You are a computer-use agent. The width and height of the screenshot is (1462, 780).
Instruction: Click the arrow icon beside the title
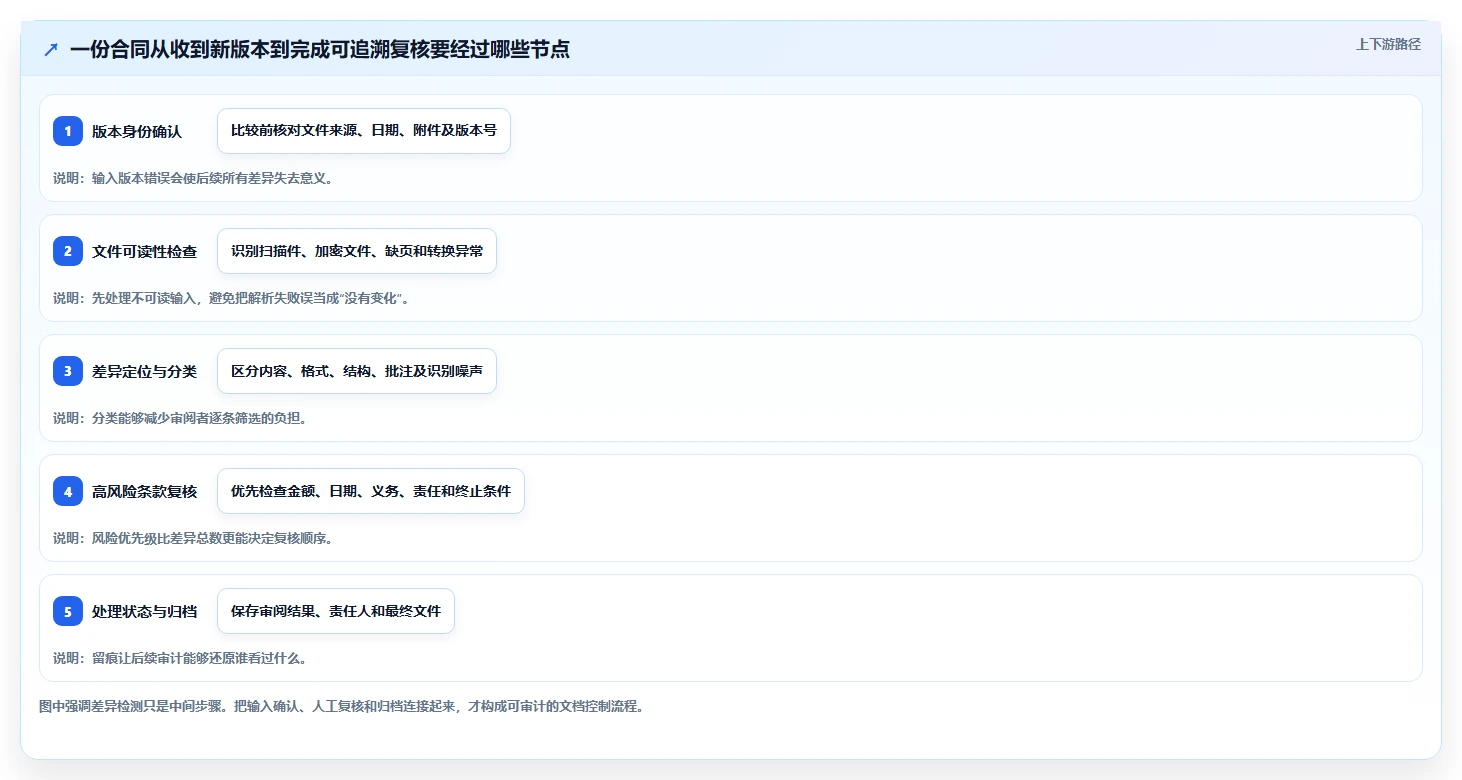tap(51, 49)
